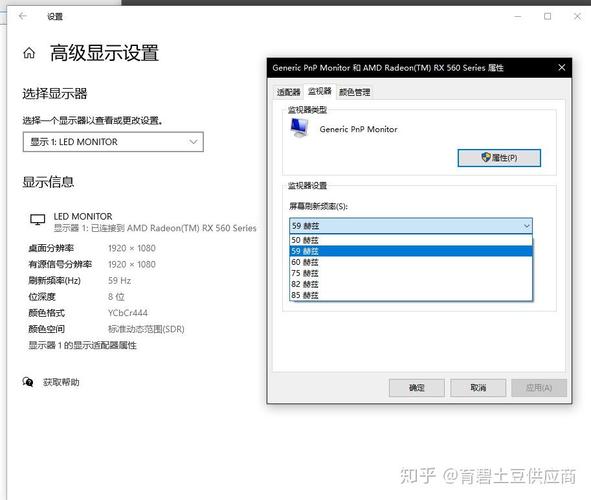Click the Generic PnP Monitor icon
This screenshot has height=500, width=591.
[300, 128]
